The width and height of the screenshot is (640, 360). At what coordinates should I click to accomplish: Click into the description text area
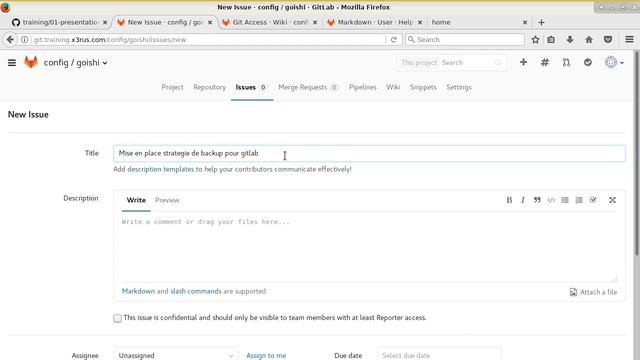point(369,248)
